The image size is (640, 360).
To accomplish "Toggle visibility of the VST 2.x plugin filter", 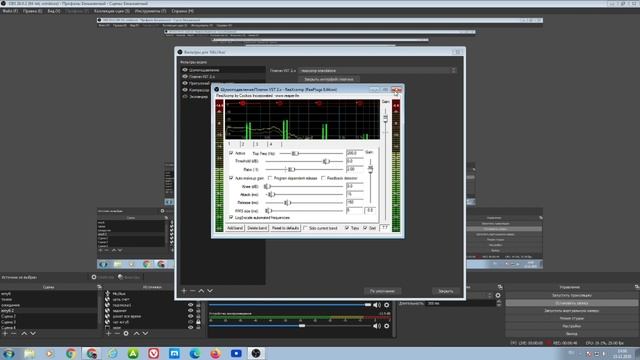I will pyautogui.click(x=185, y=76).
